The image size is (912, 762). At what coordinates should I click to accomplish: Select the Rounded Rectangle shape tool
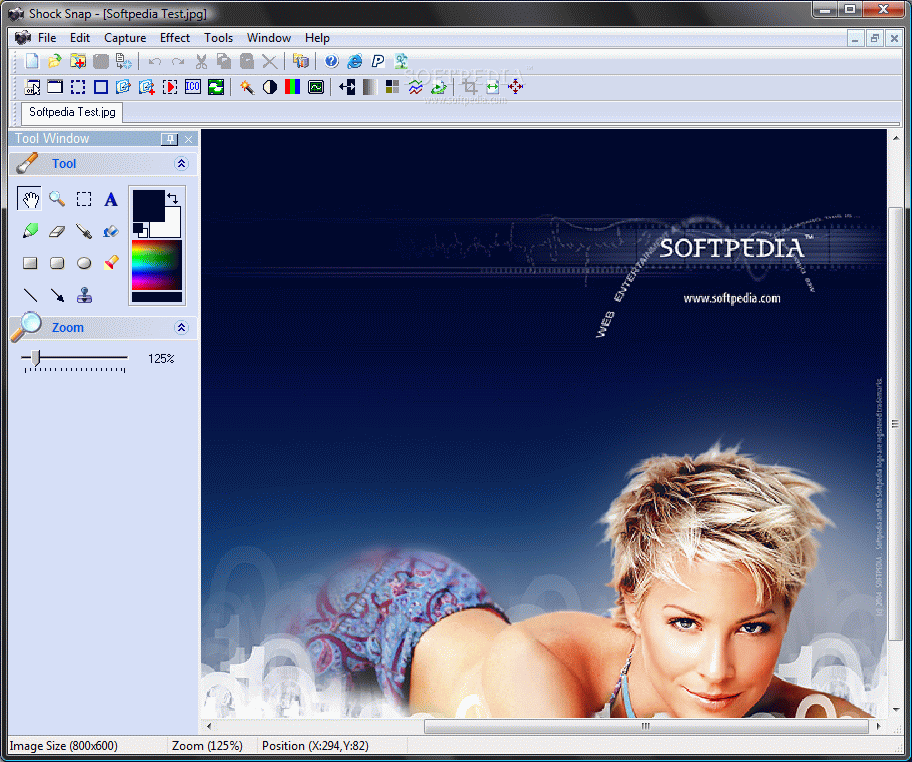click(x=57, y=264)
